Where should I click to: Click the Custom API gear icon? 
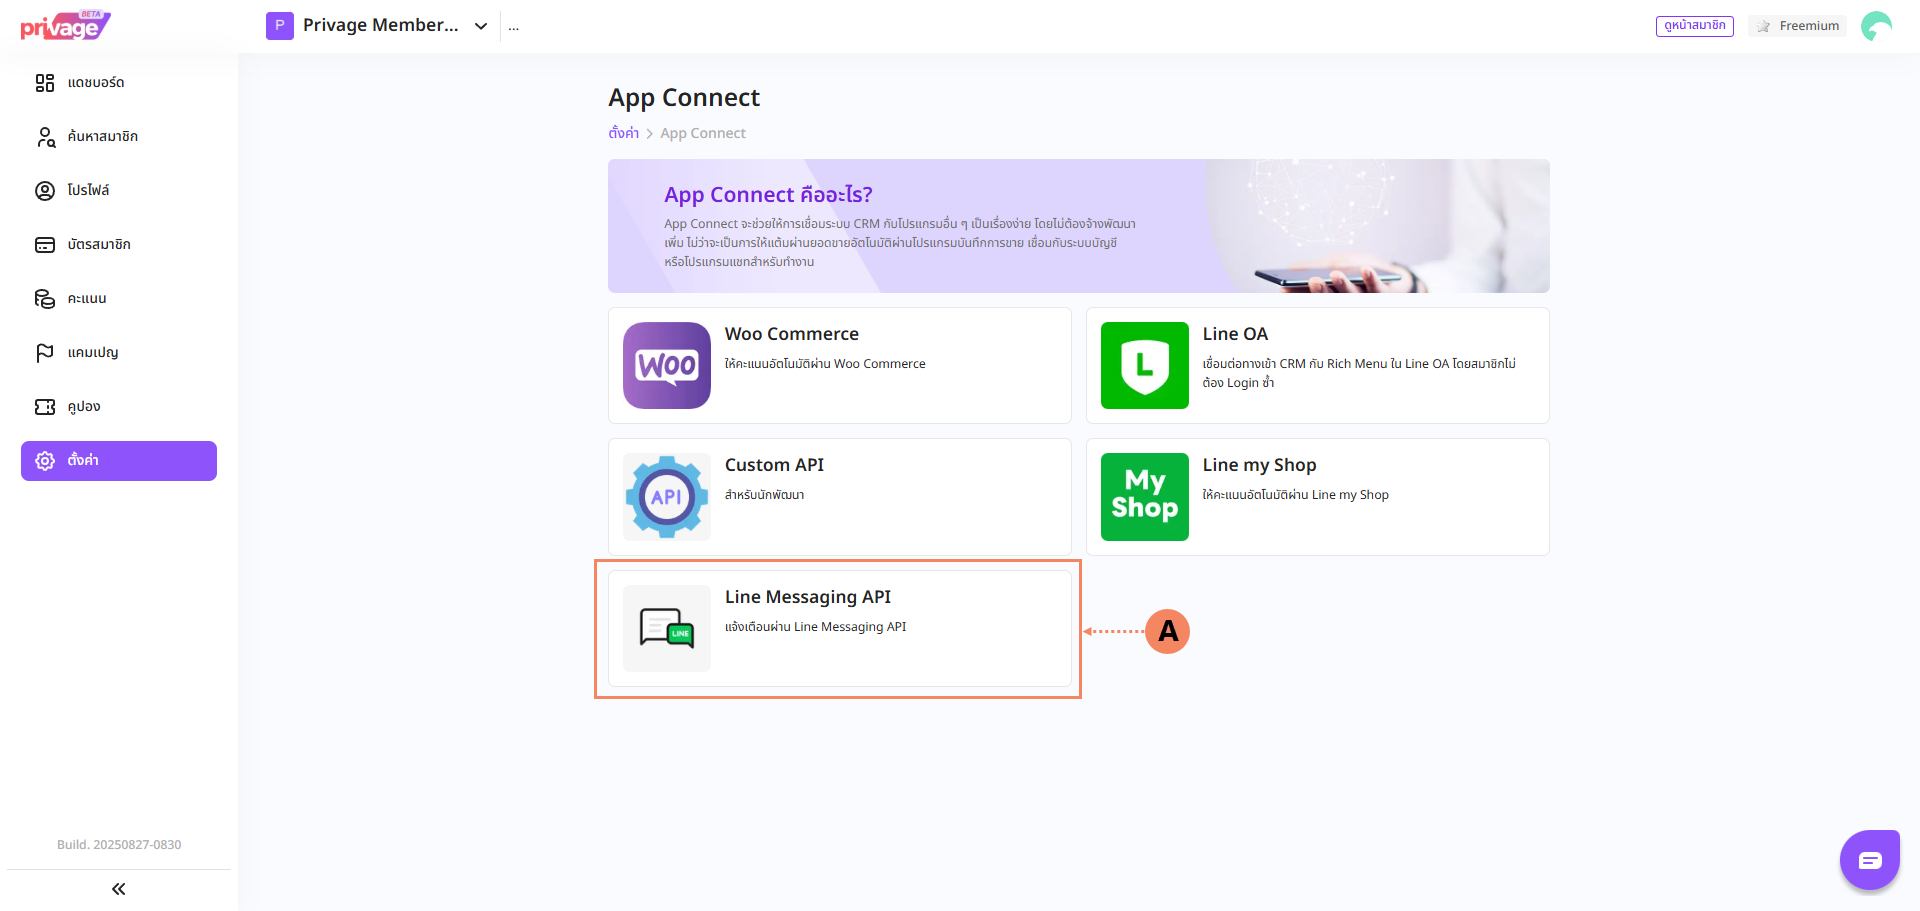click(666, 497)
